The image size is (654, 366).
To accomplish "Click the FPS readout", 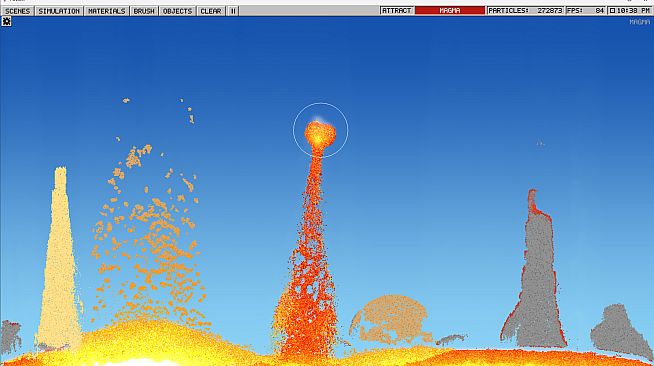I will pos(586,10).
